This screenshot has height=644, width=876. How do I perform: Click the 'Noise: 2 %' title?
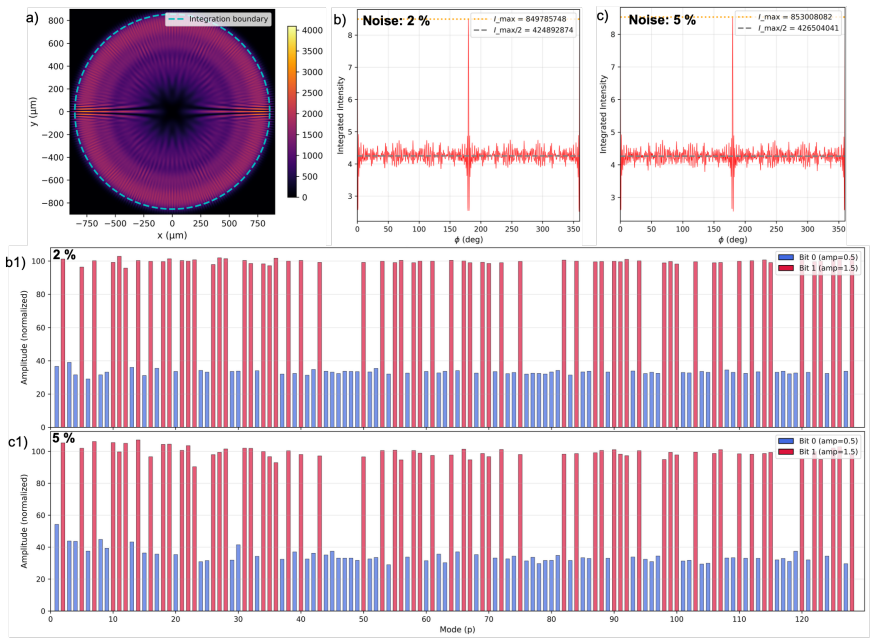coord(396,21)
